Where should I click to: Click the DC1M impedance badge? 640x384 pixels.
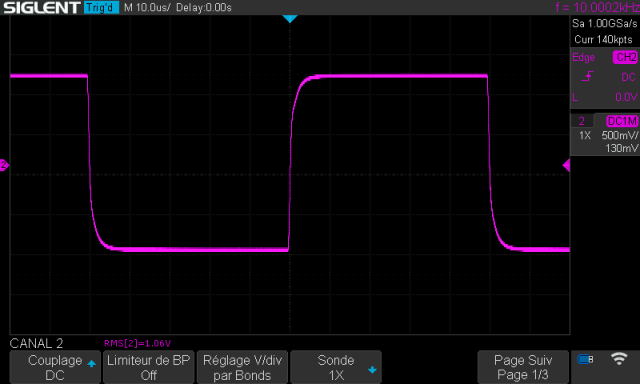(x=622, y=121)
